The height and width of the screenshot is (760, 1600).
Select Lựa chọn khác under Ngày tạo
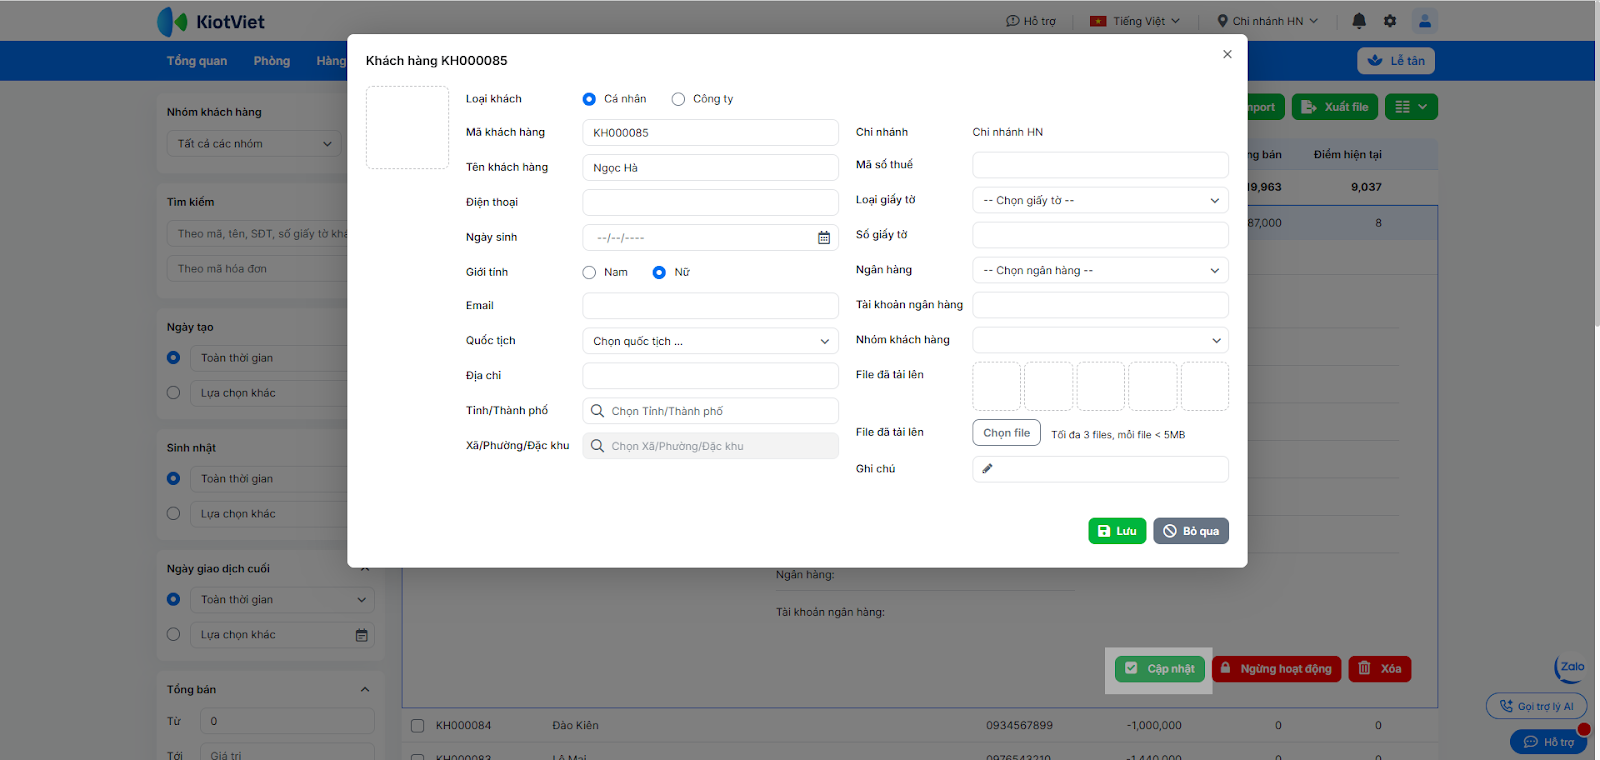(x=173, y=393)
